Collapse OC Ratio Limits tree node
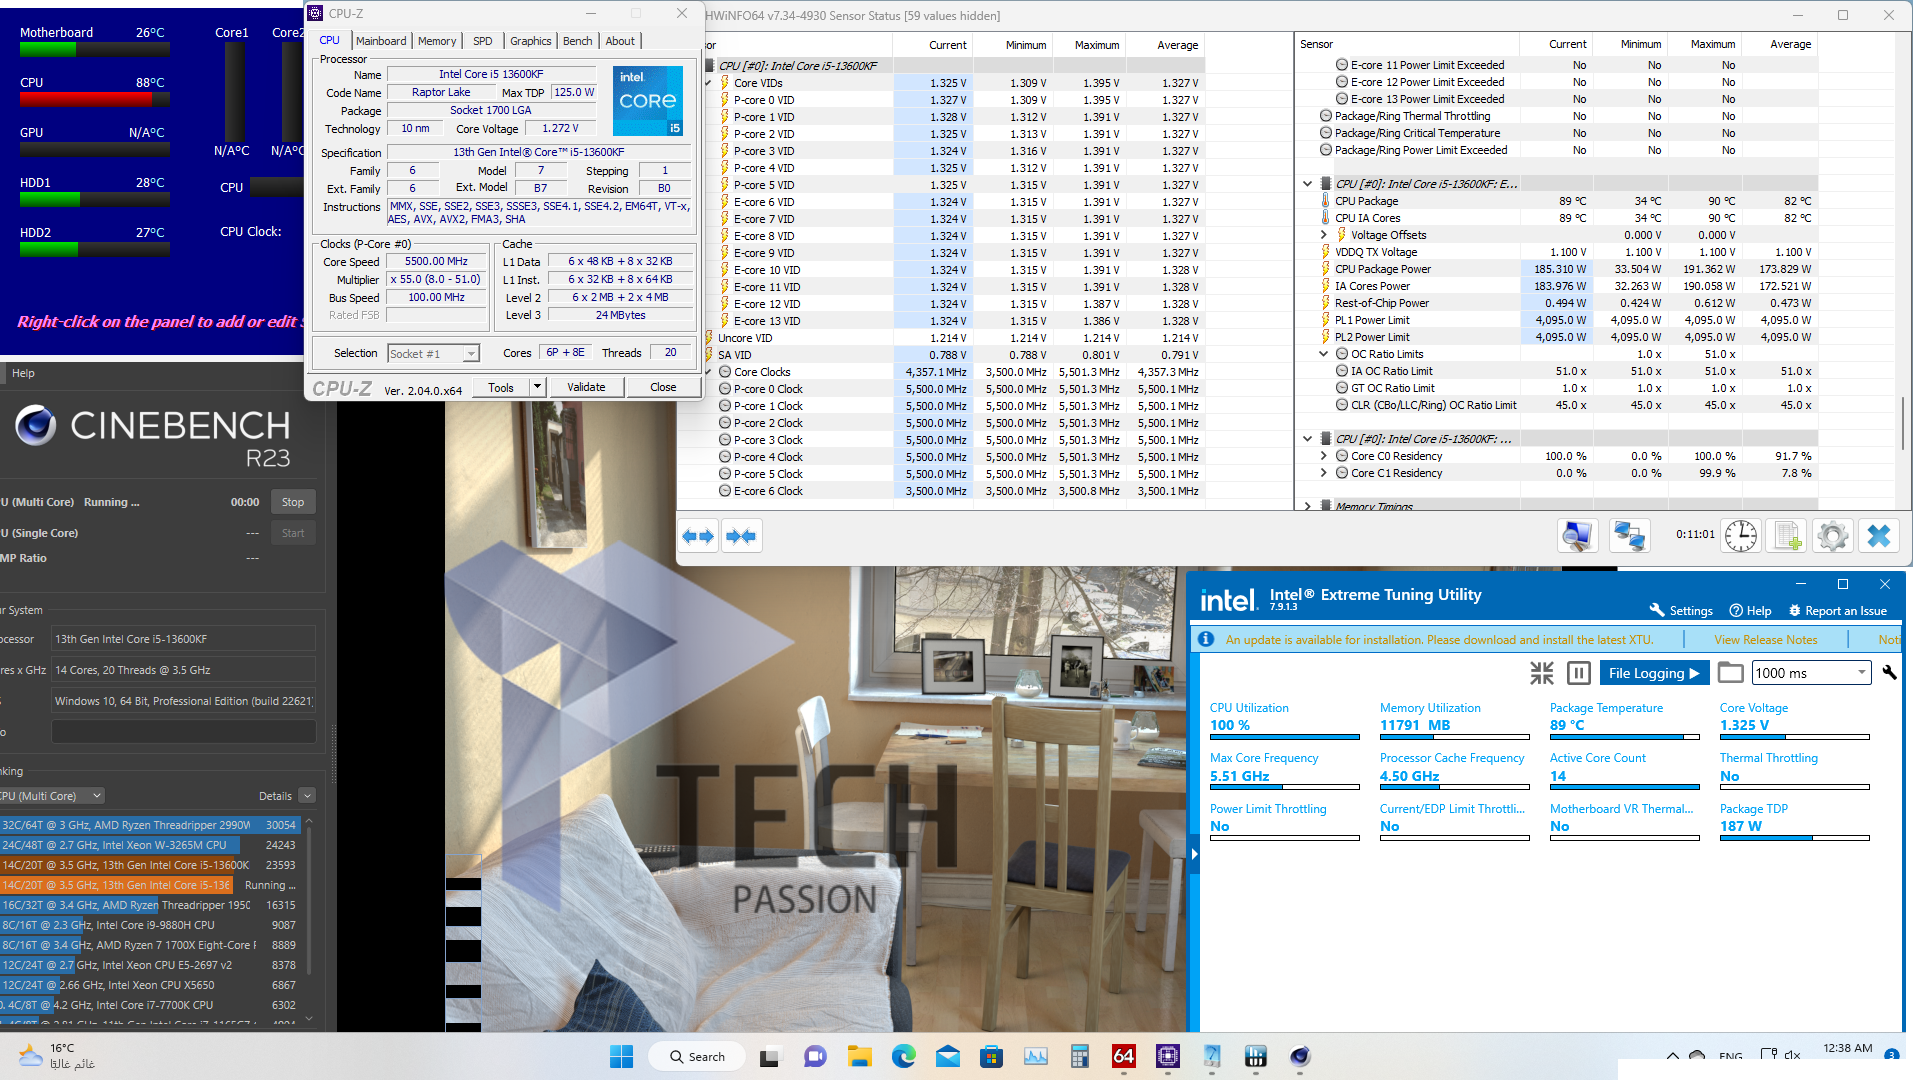The image size is (1913, 1080). pos(1323,354)
